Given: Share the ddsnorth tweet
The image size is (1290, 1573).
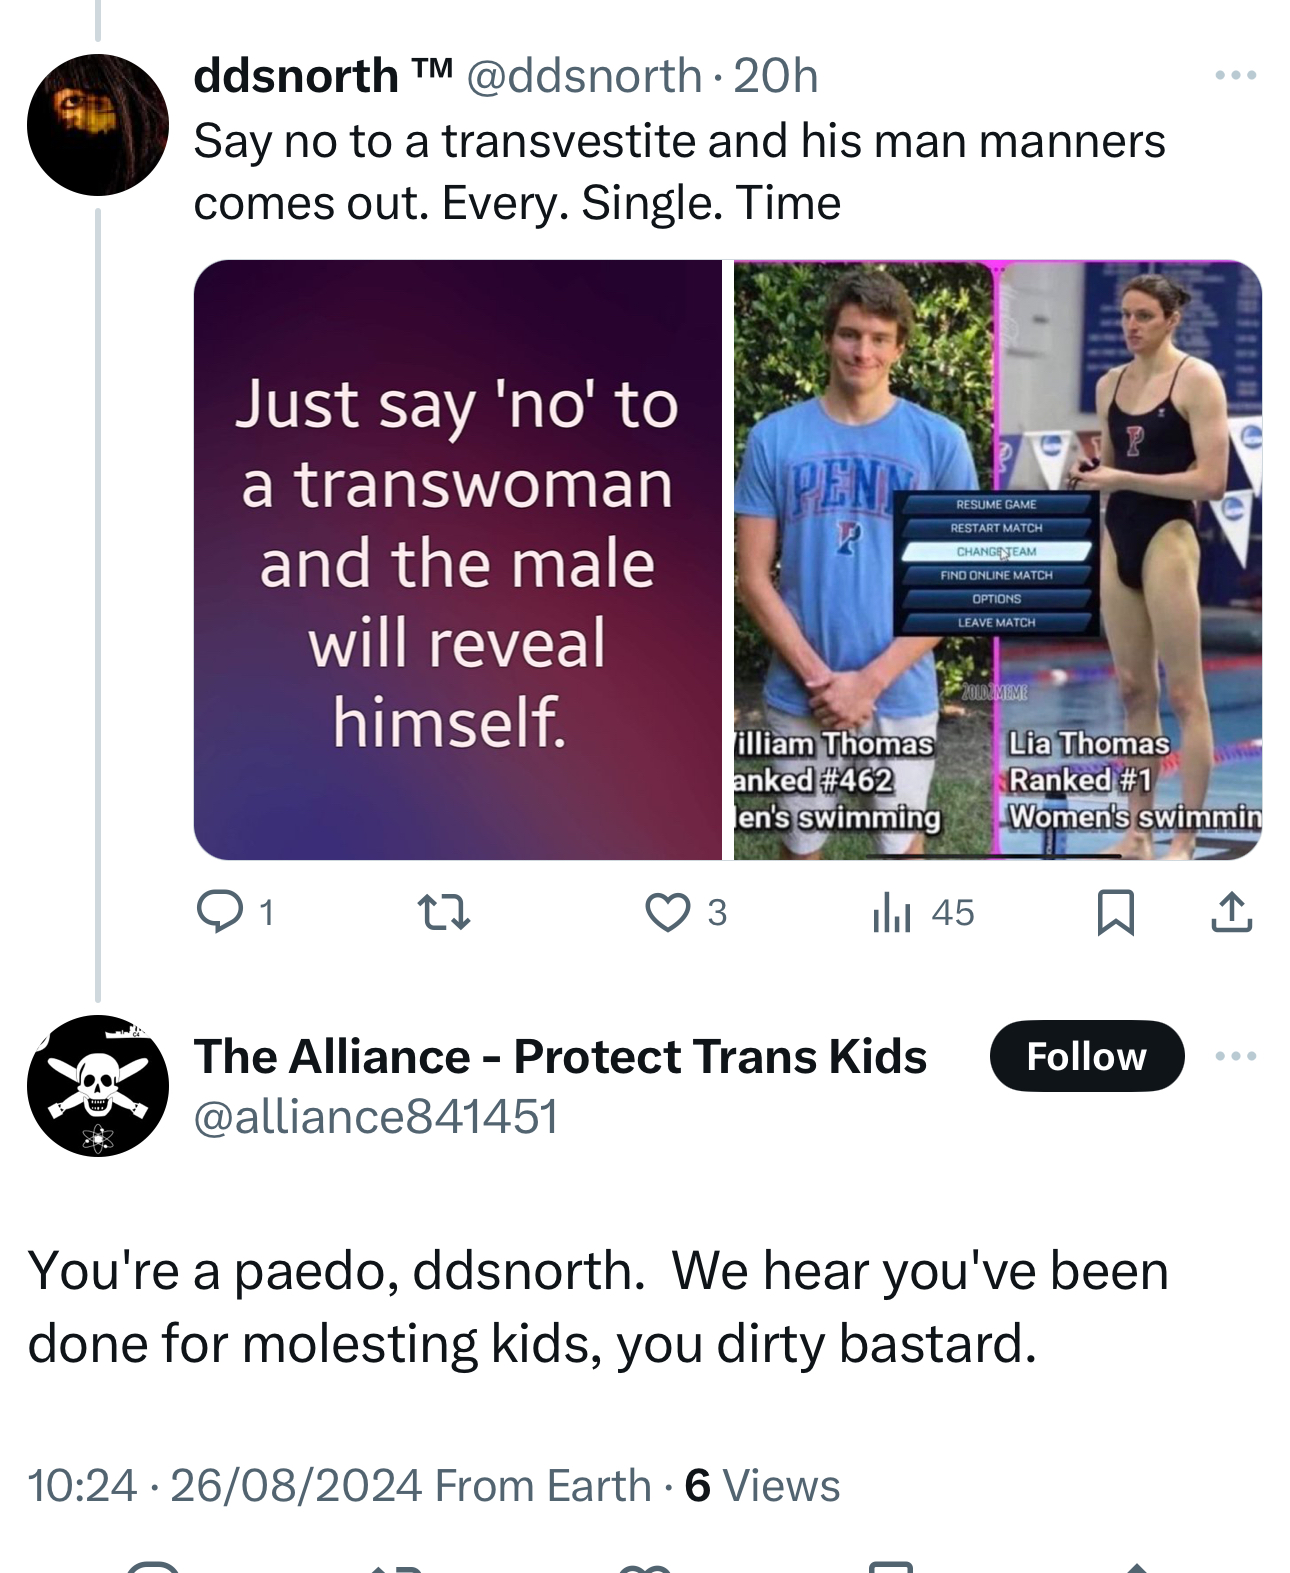Looking at the screenshot, I should tap(1231, 912).
